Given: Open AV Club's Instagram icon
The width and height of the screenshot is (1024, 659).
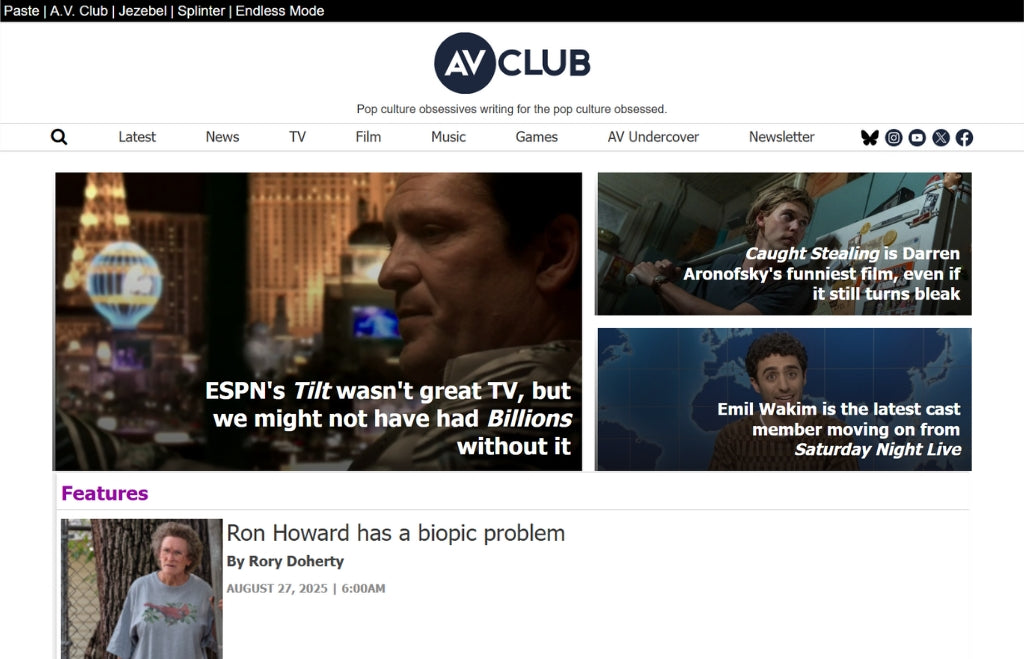Looking at the screenshot, I should (893, 138).
